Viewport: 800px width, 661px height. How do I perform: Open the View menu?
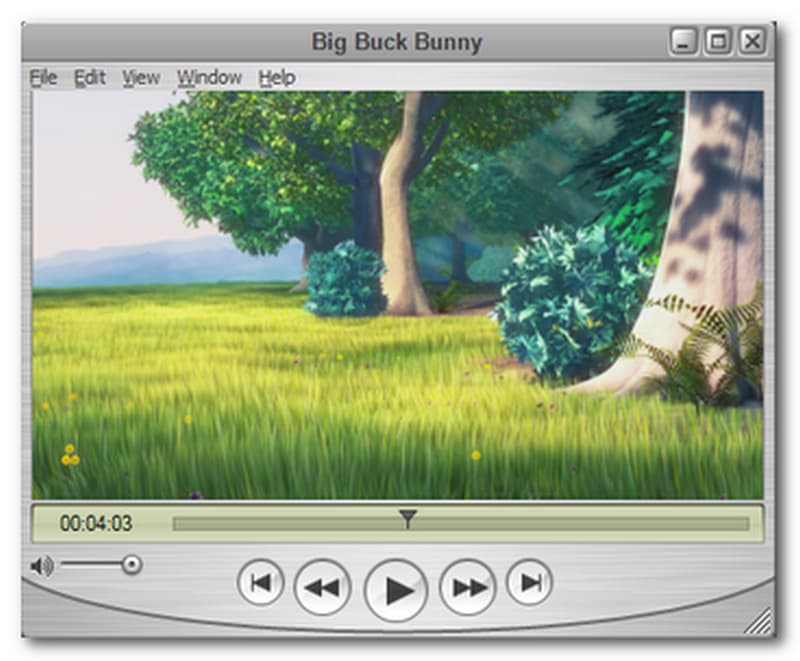point(141,78)
